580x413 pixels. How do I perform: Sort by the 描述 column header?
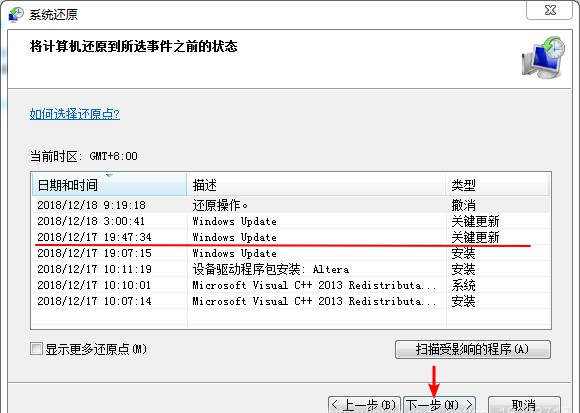tap(316, 184)
